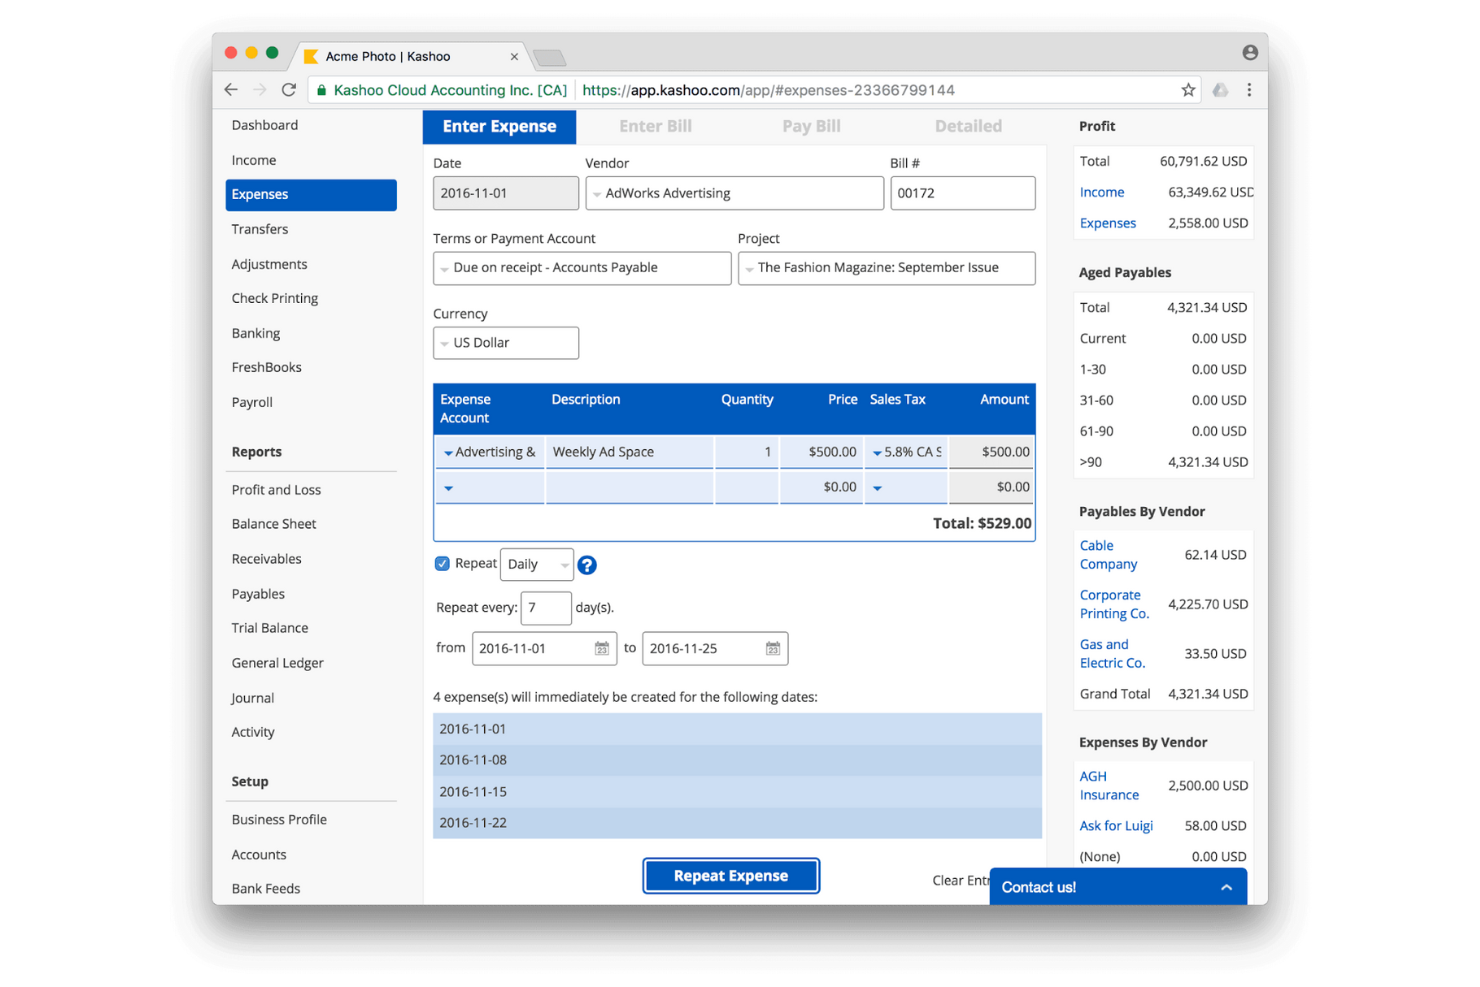Click the Repeat Expense button

(x=731, y=875)
